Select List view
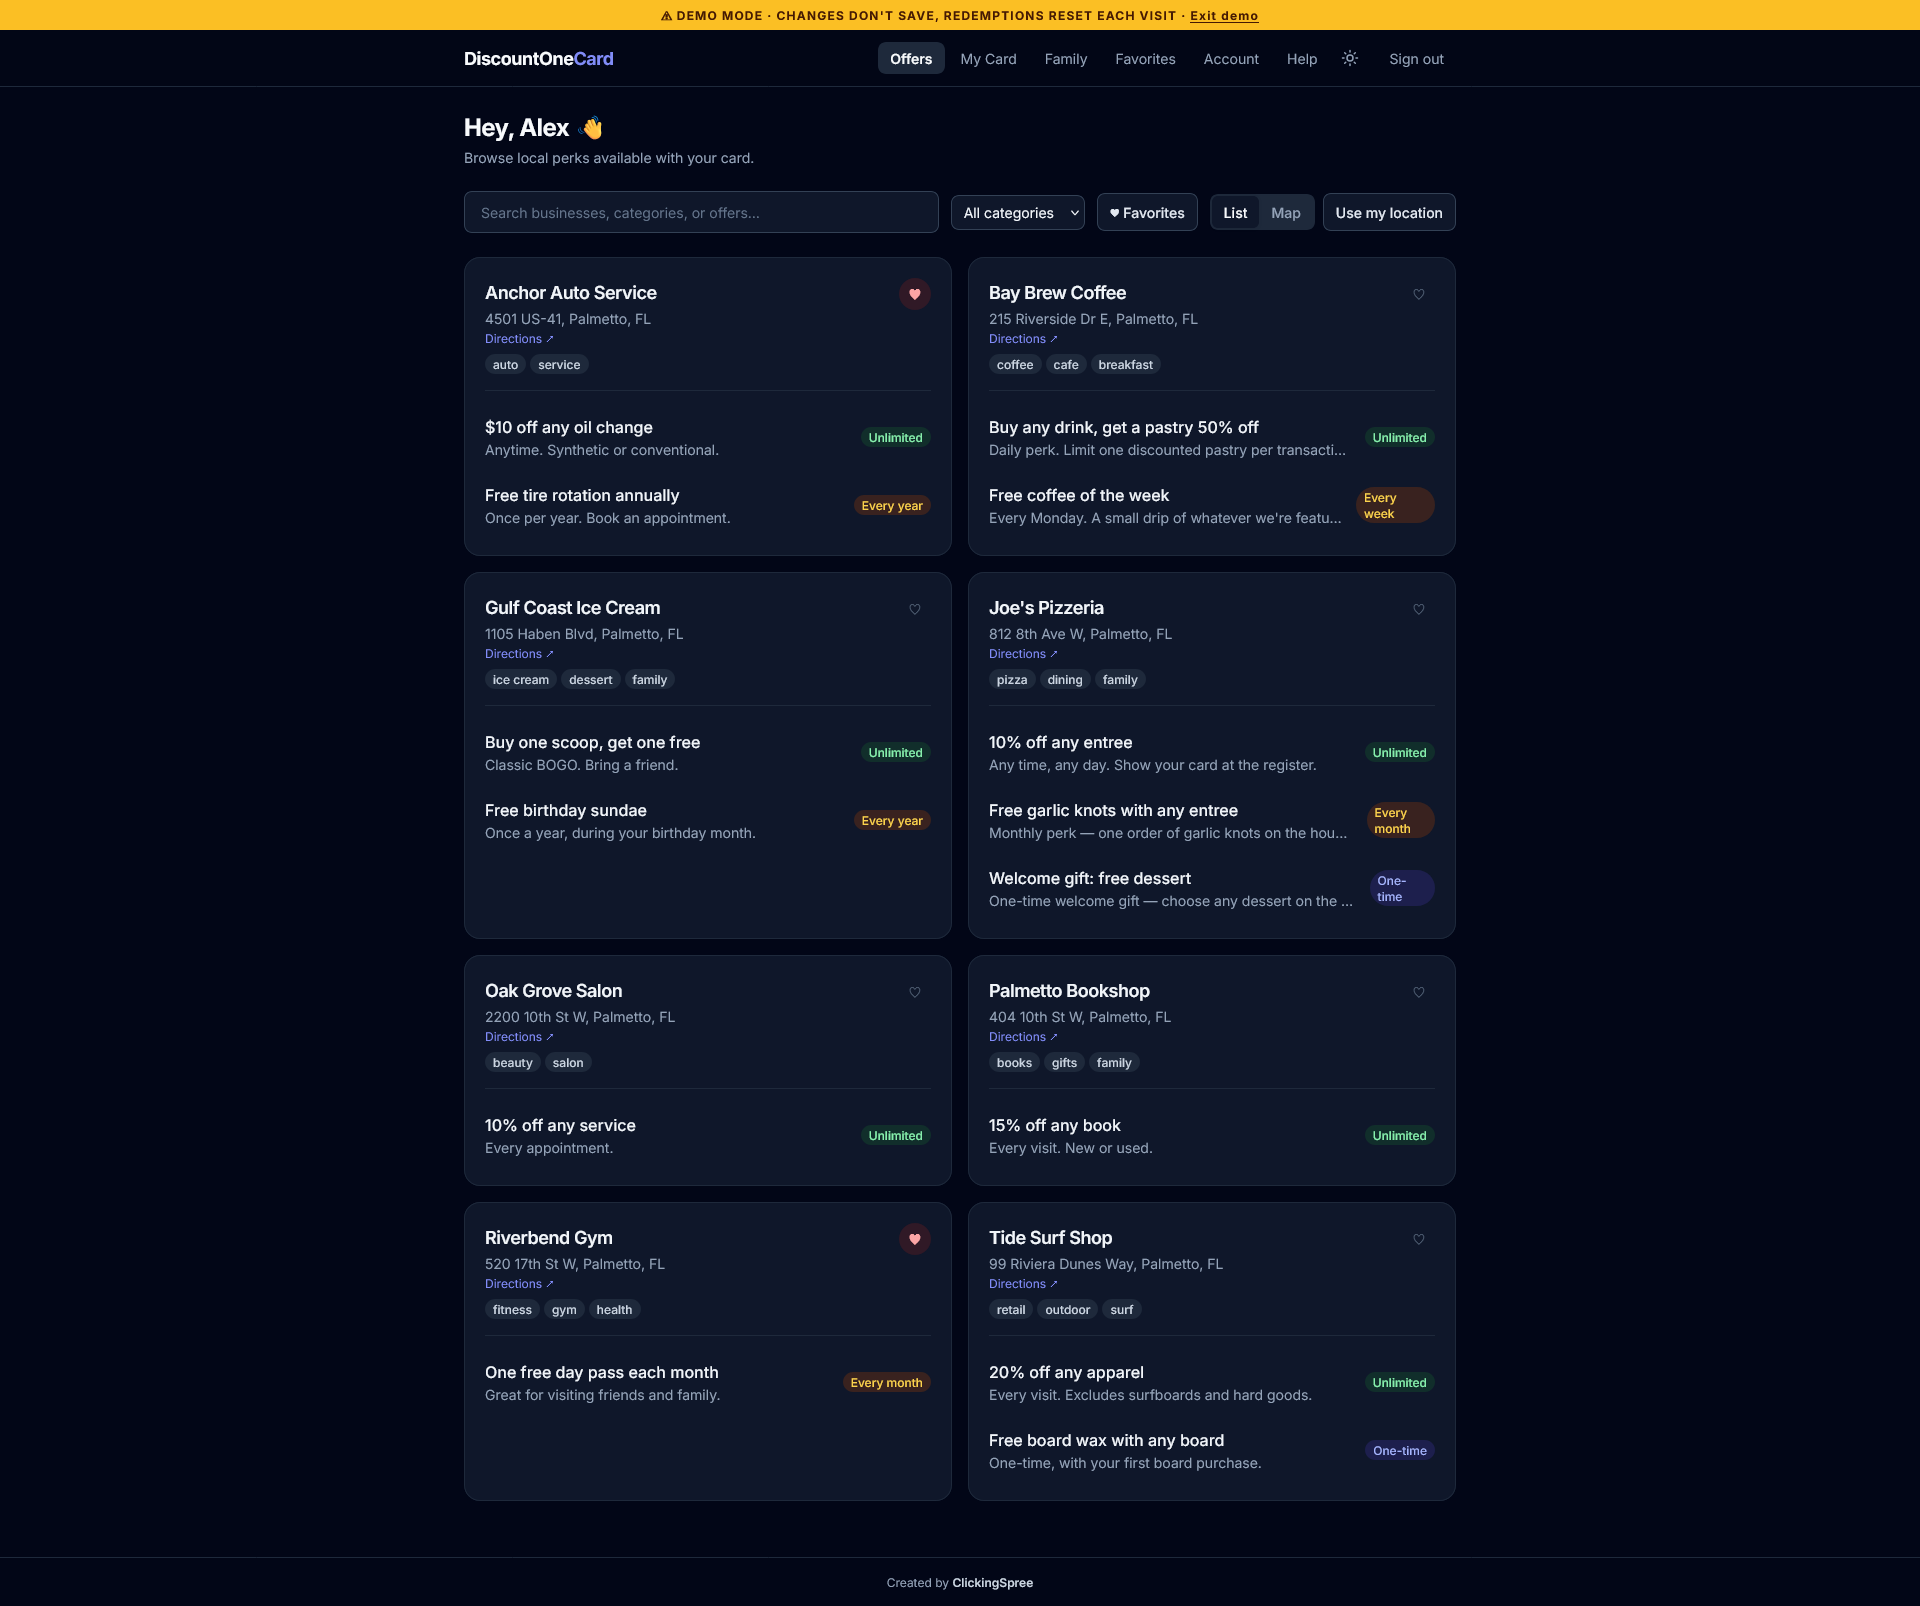The width and height of the screenshot is (1920, 1606). click(x=1235, y=212)
